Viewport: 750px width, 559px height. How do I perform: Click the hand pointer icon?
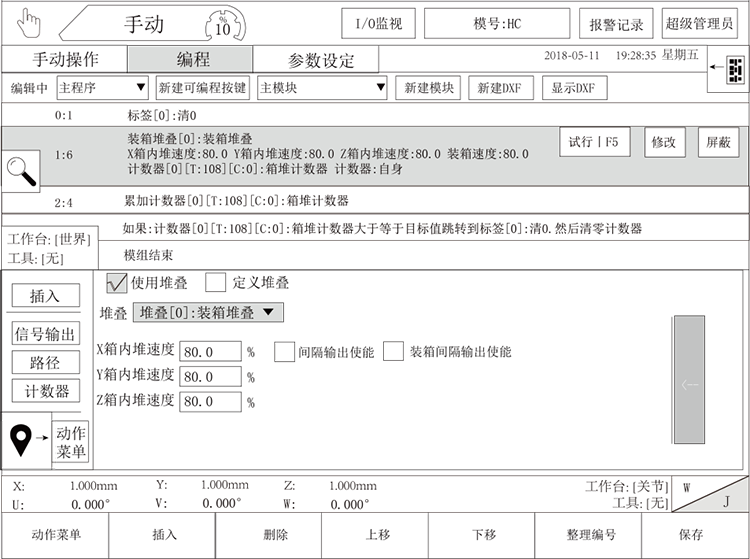(x=30, y=23)
